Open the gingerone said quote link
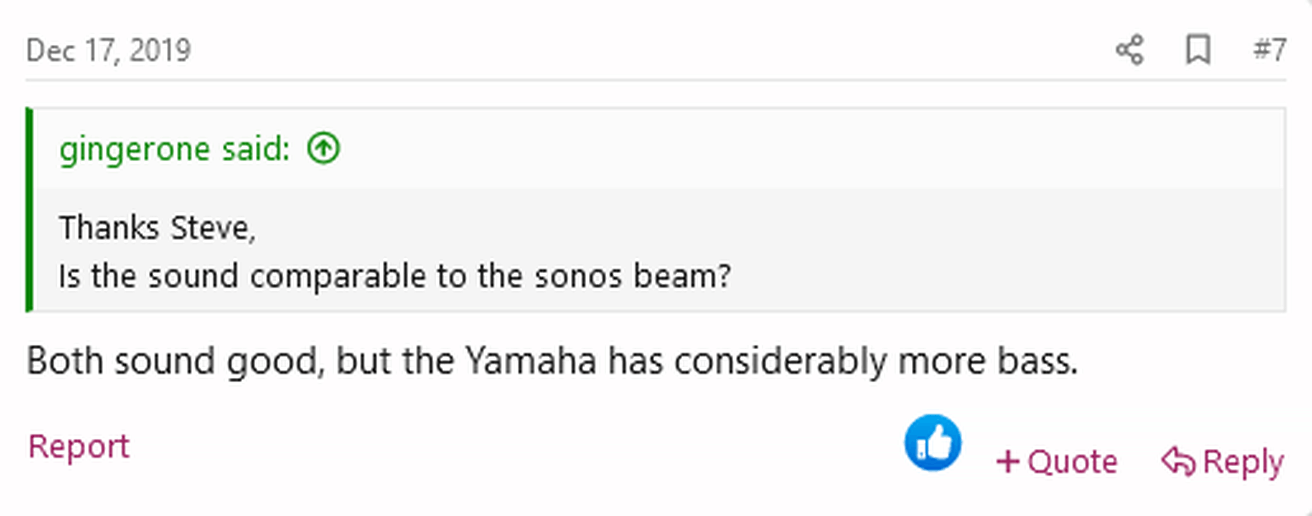Viewport: 1312px width, 516px height. pos(174,149)
